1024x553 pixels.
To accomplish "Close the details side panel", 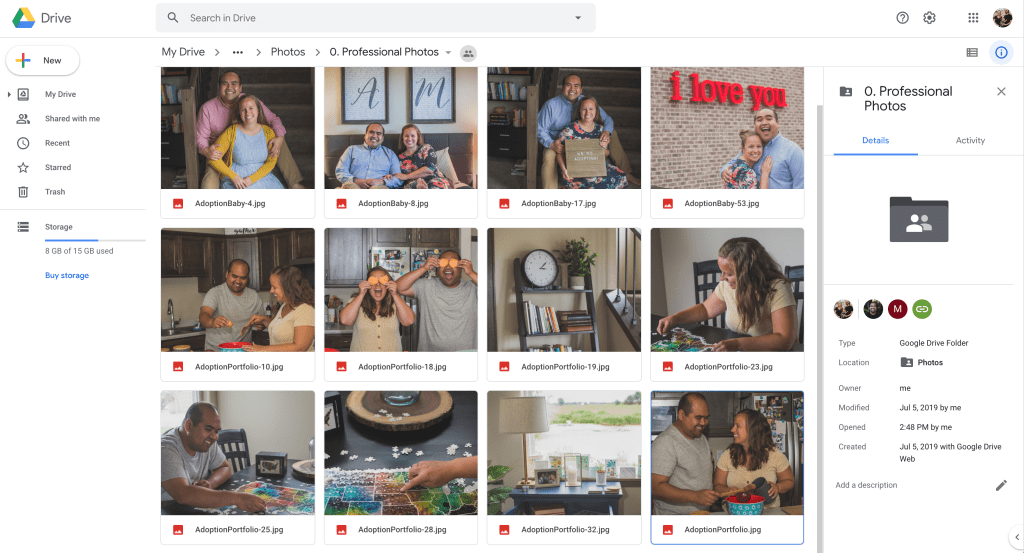I will pos(1001,91).
